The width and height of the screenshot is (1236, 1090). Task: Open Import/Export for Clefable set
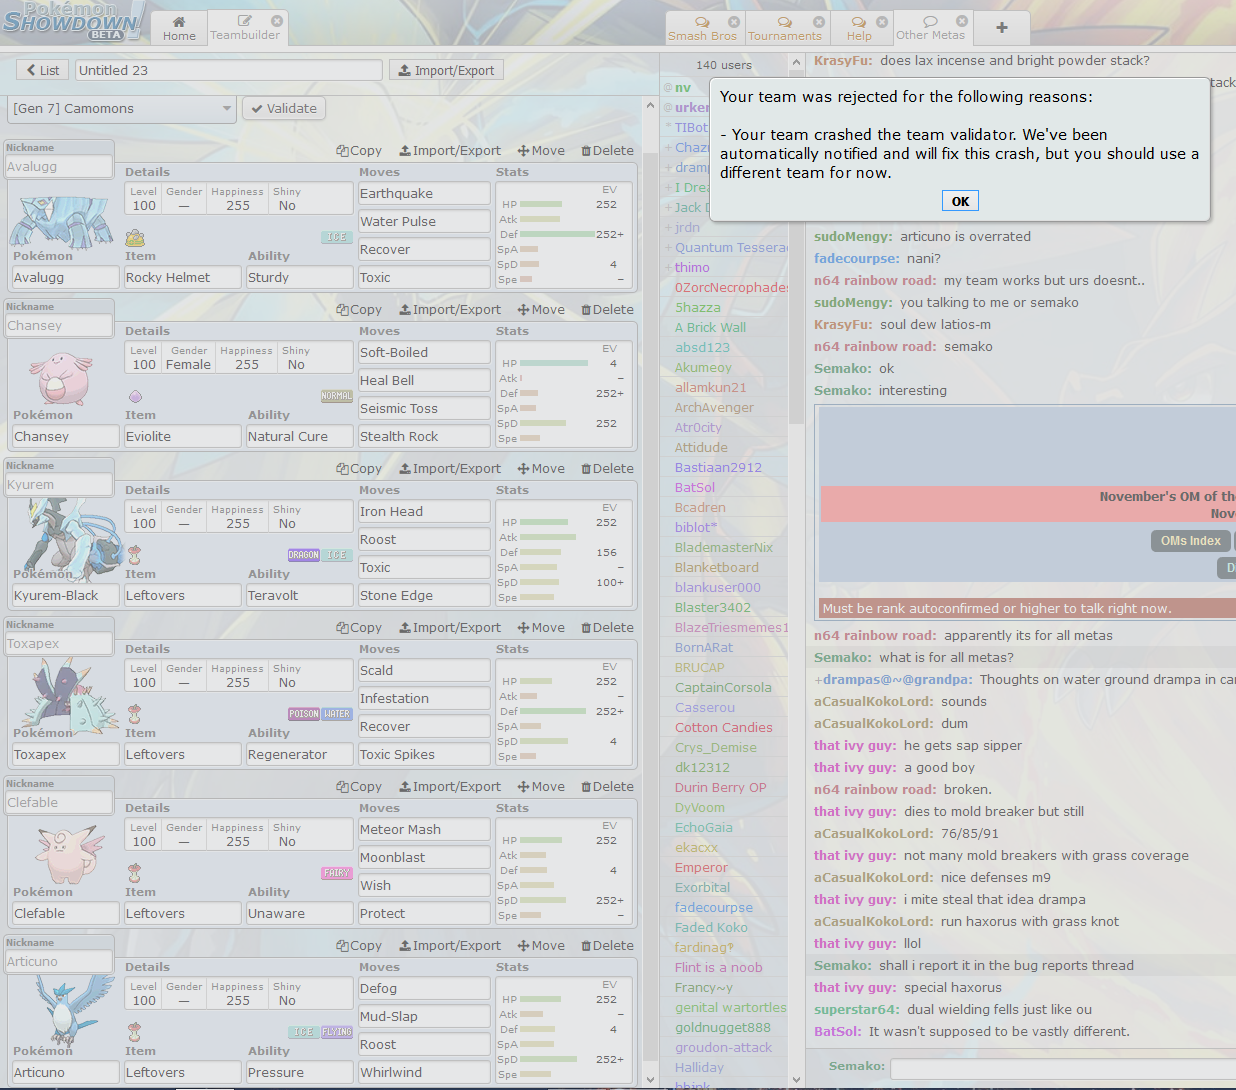[449, 787]
